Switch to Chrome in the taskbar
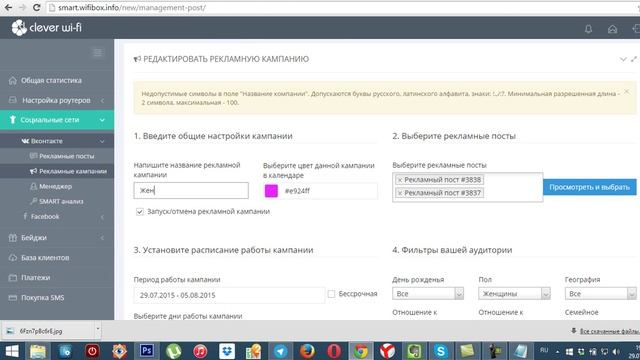 click(360, 351)
